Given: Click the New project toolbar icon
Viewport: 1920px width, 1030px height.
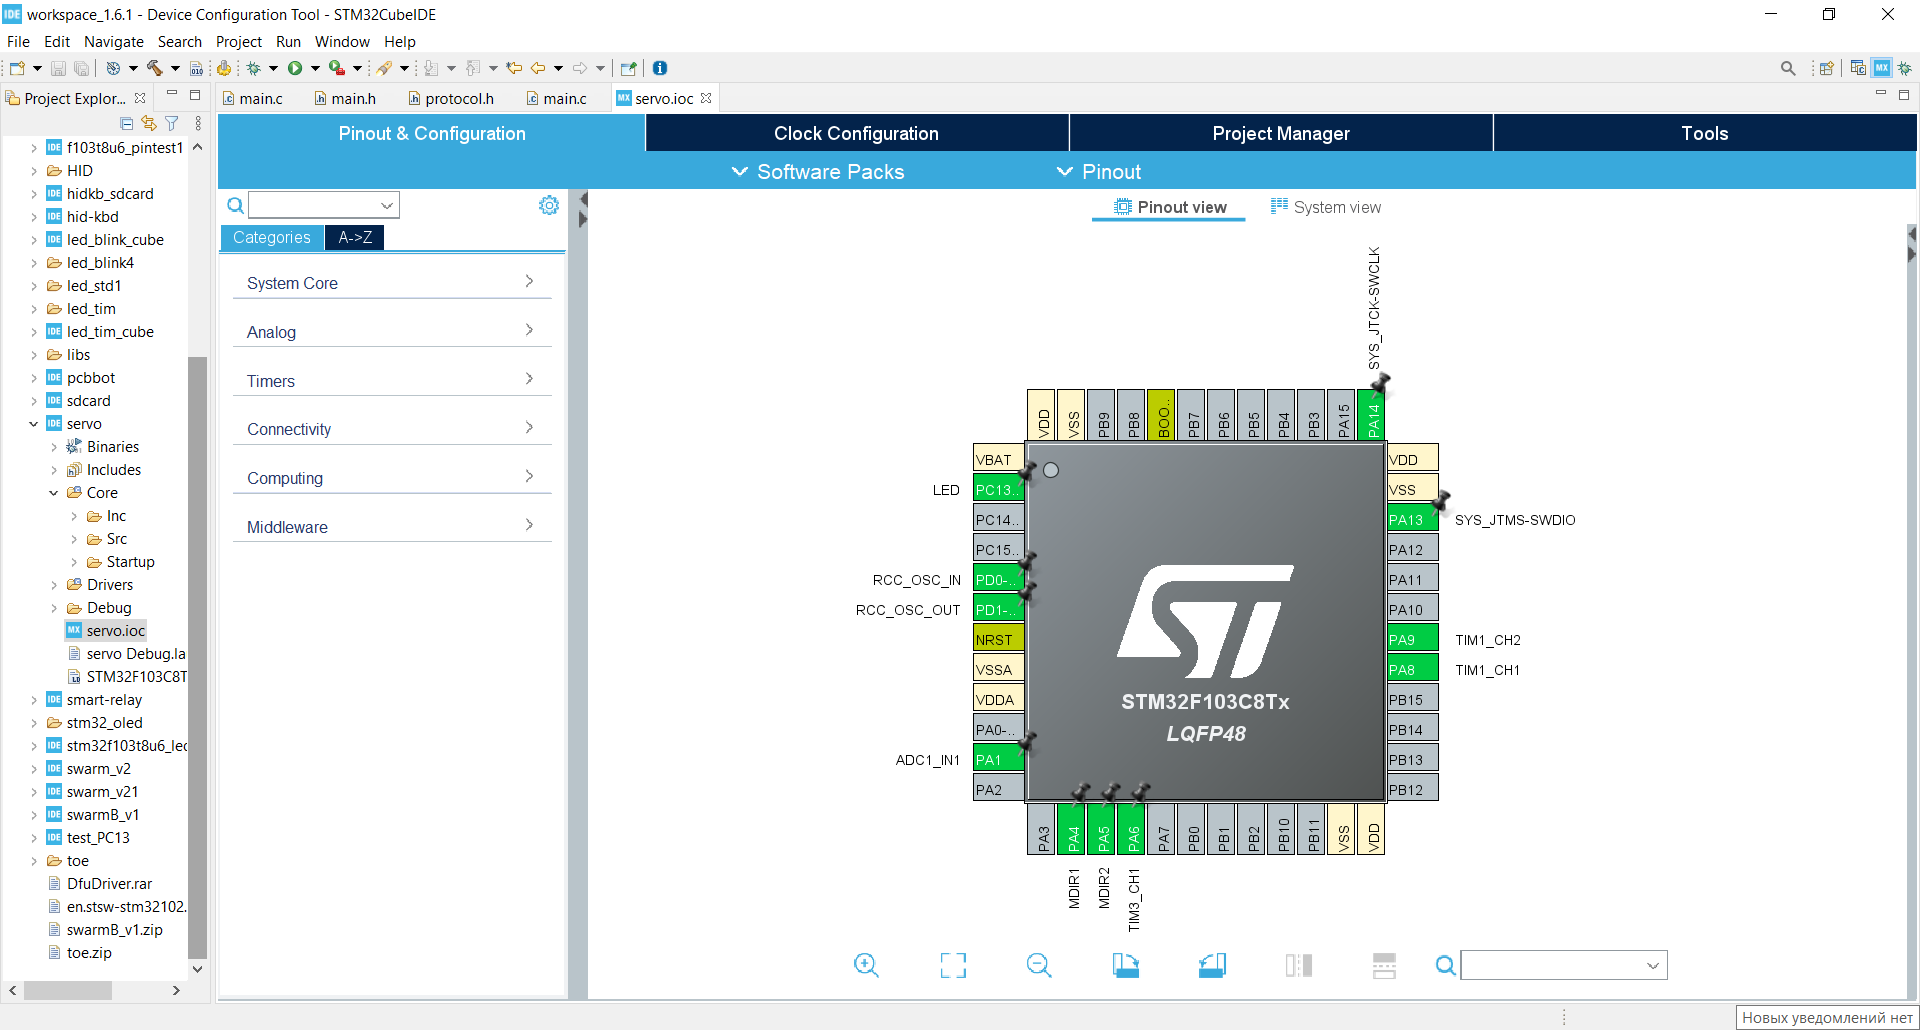Looking at the screenshot, I should [x=16, y=68].
